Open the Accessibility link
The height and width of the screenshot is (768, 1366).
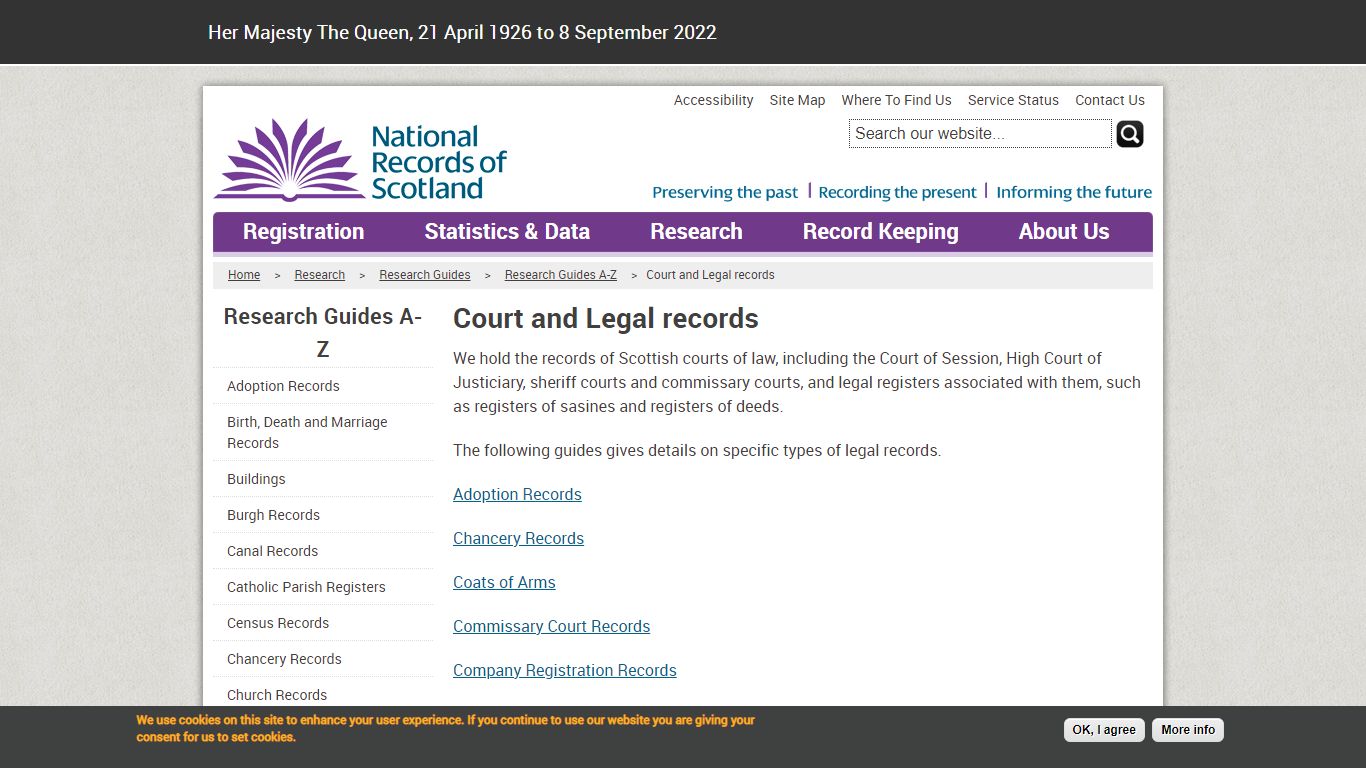coord(713,100)
